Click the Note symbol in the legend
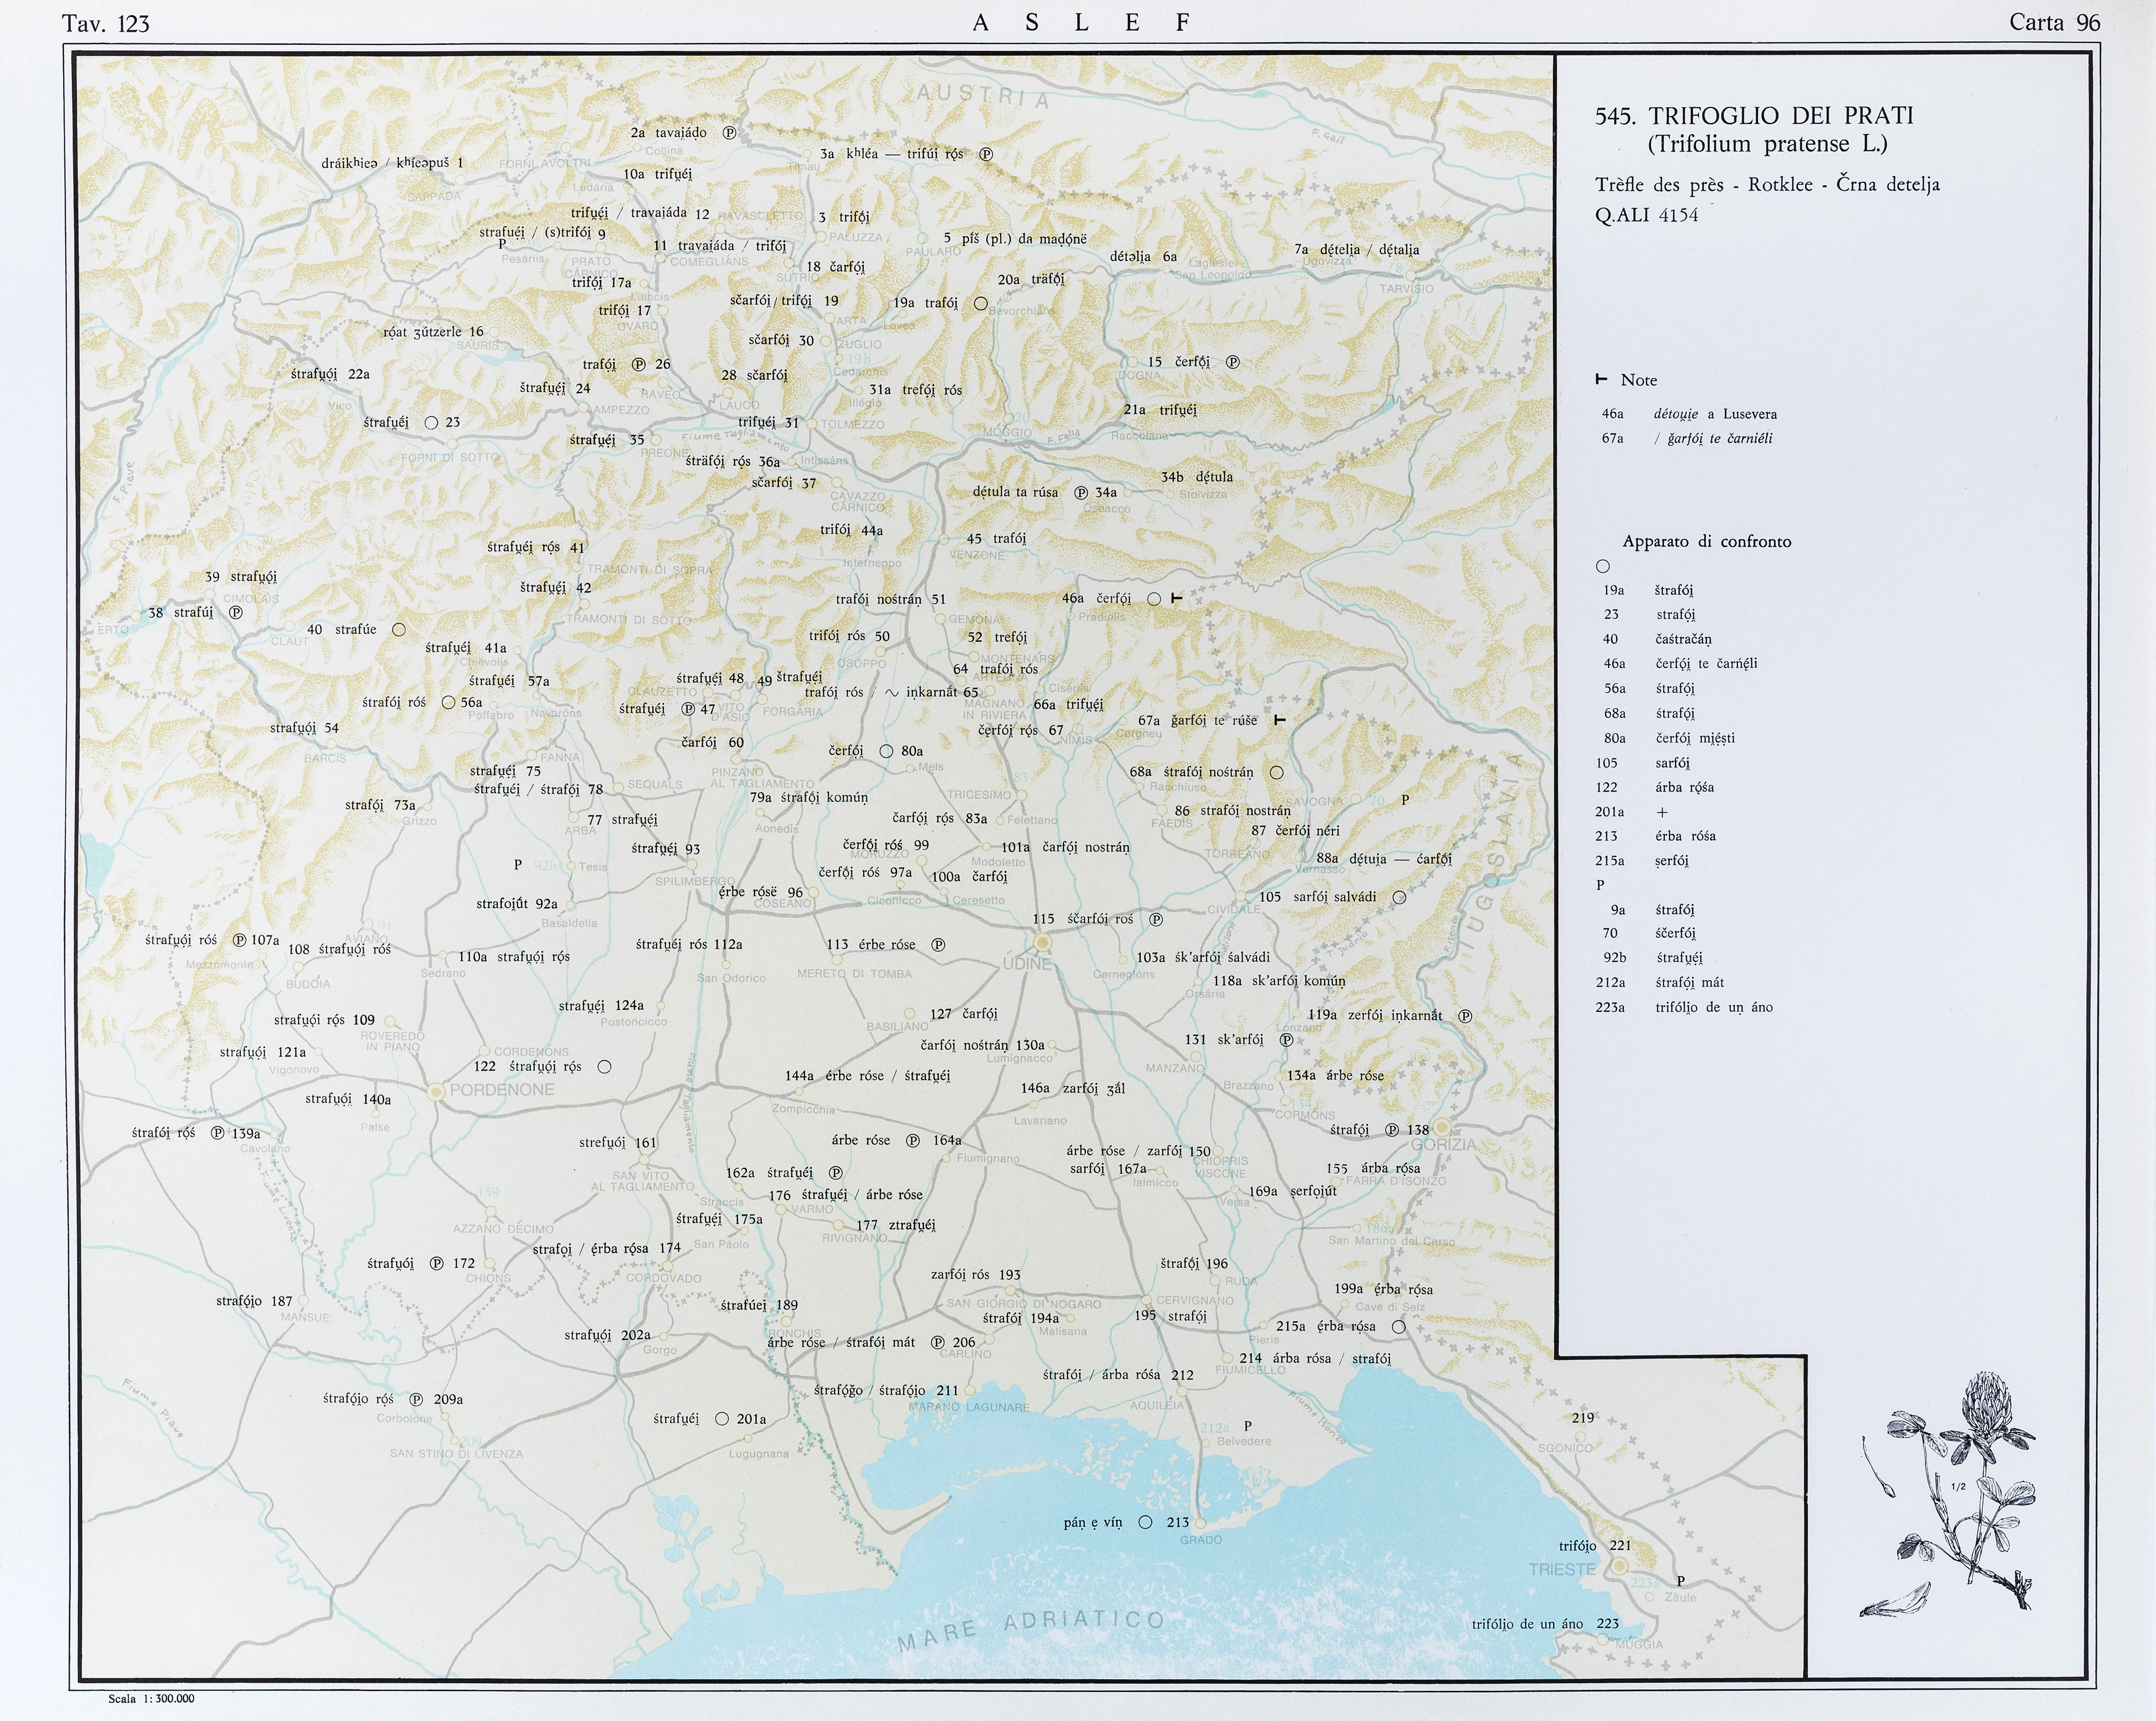Screen dimensions: 2156x1721 pyautogui.click(x=1601, y=380)
